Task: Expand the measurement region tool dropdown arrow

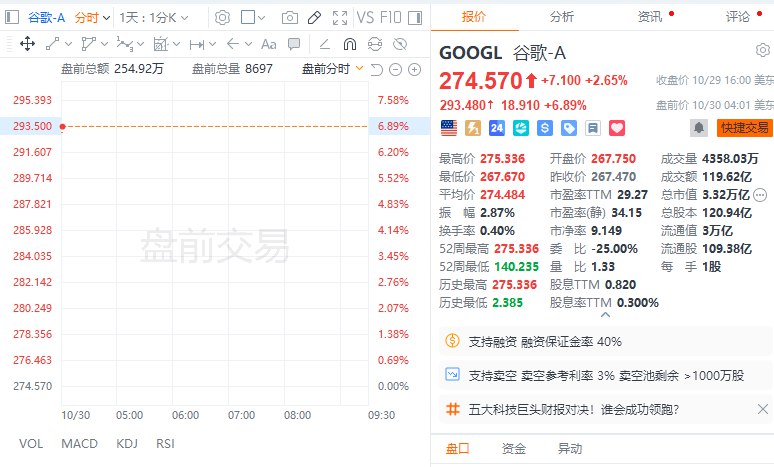Action: coord(177,44)
